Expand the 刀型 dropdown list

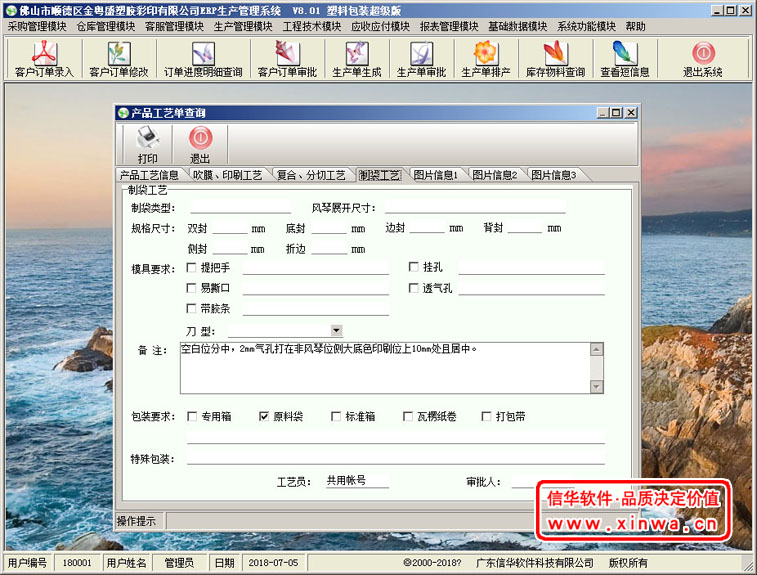coord(336,330)
